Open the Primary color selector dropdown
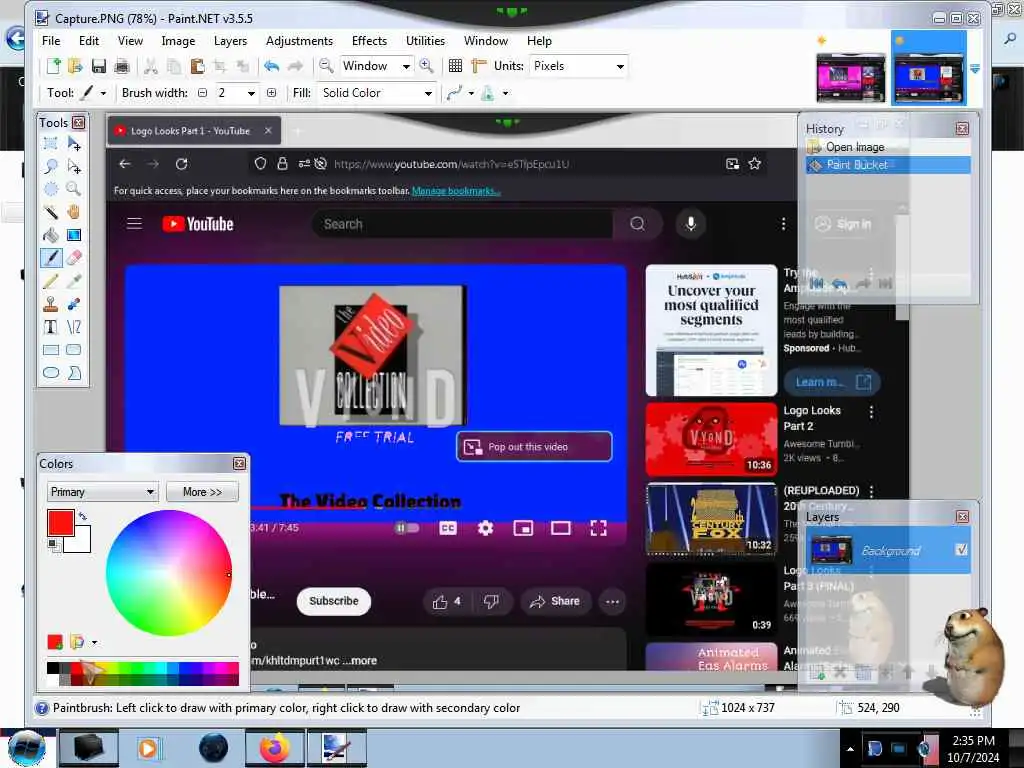 [x=103, y=492]
